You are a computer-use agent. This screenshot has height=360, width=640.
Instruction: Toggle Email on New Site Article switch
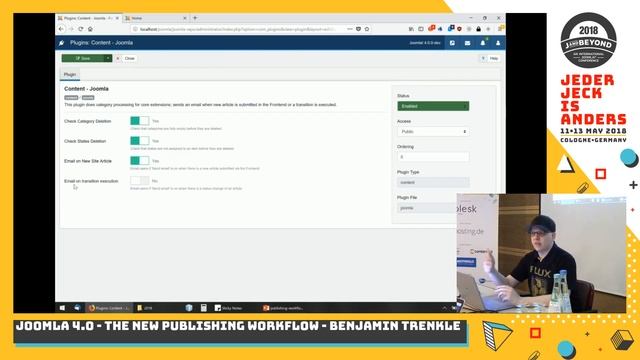140,161
